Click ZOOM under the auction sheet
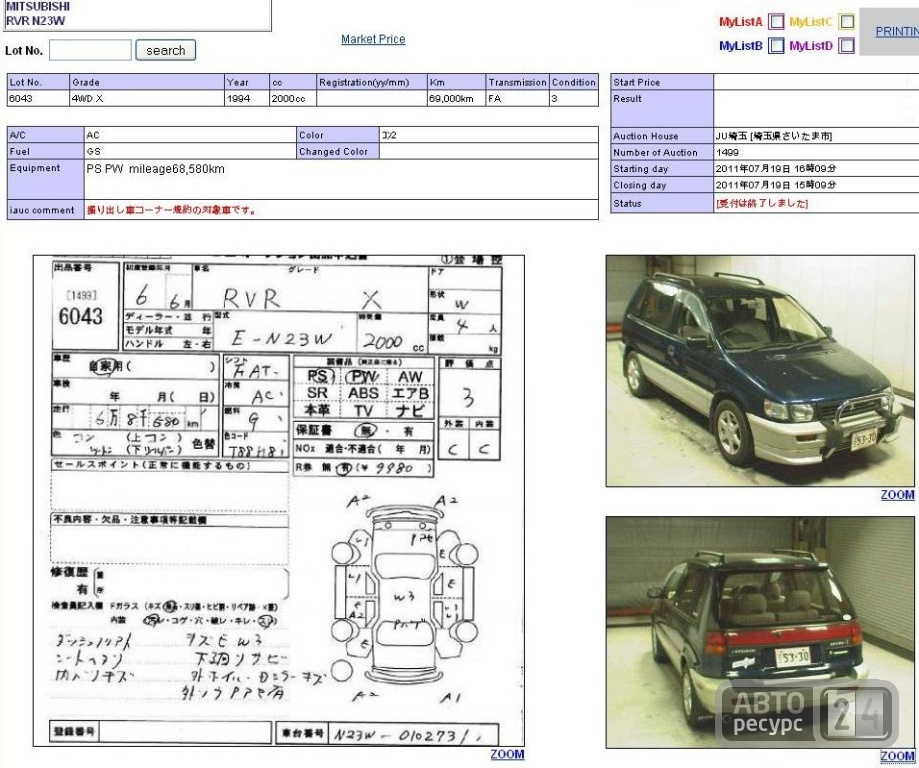Viewport: 919px width, 768px height. click(x=508, y=755)
